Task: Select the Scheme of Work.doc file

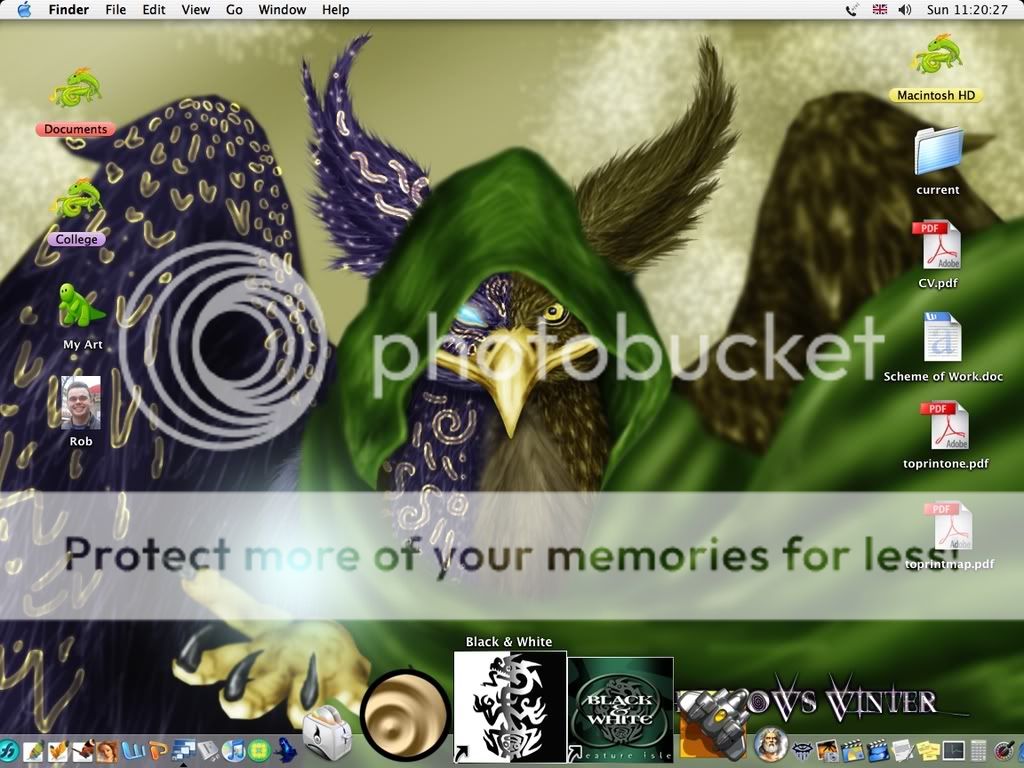Action: pos(942,336)
